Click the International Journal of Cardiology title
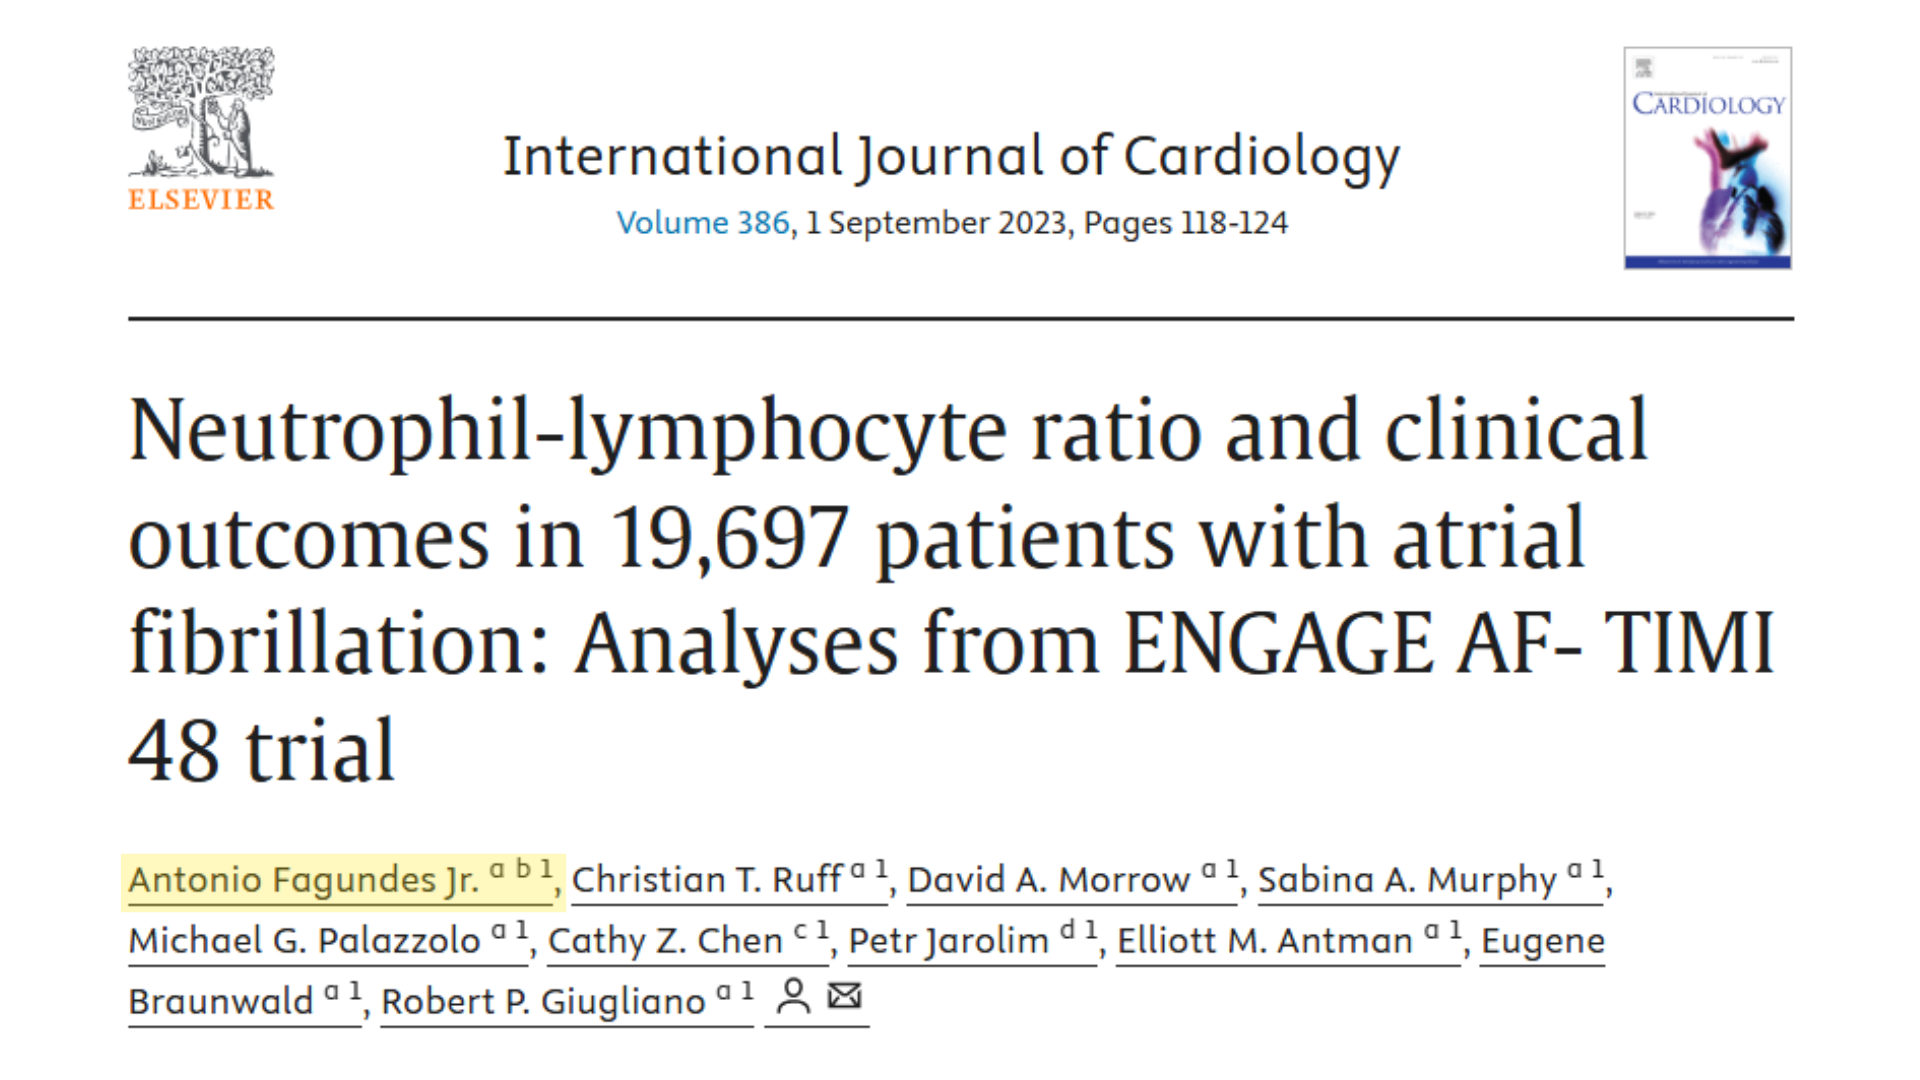 [x=951, y=157]
